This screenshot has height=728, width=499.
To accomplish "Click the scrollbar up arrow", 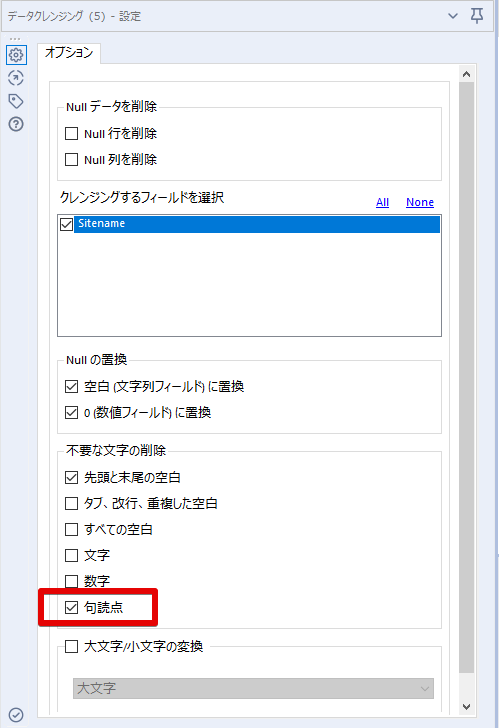I will [x=467, y=74].
